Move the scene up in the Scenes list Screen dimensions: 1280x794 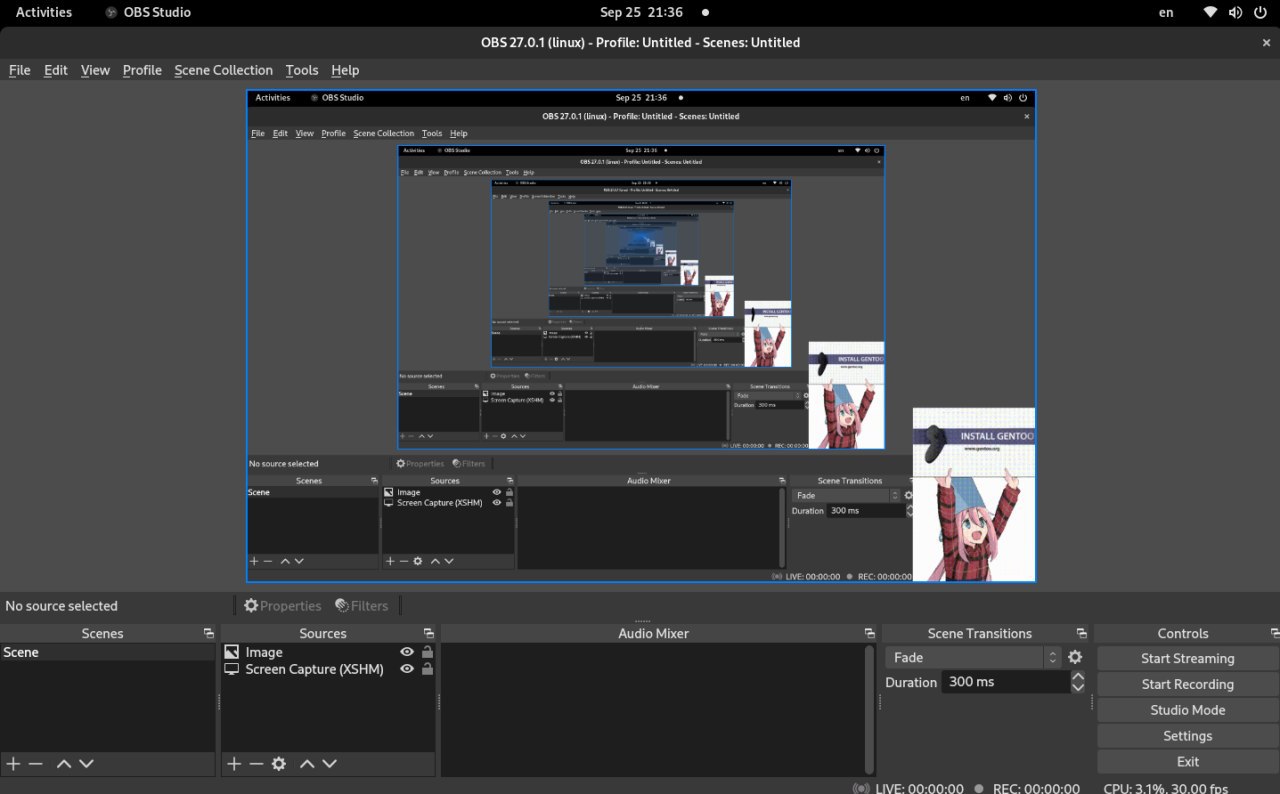[x=63, y=763]
